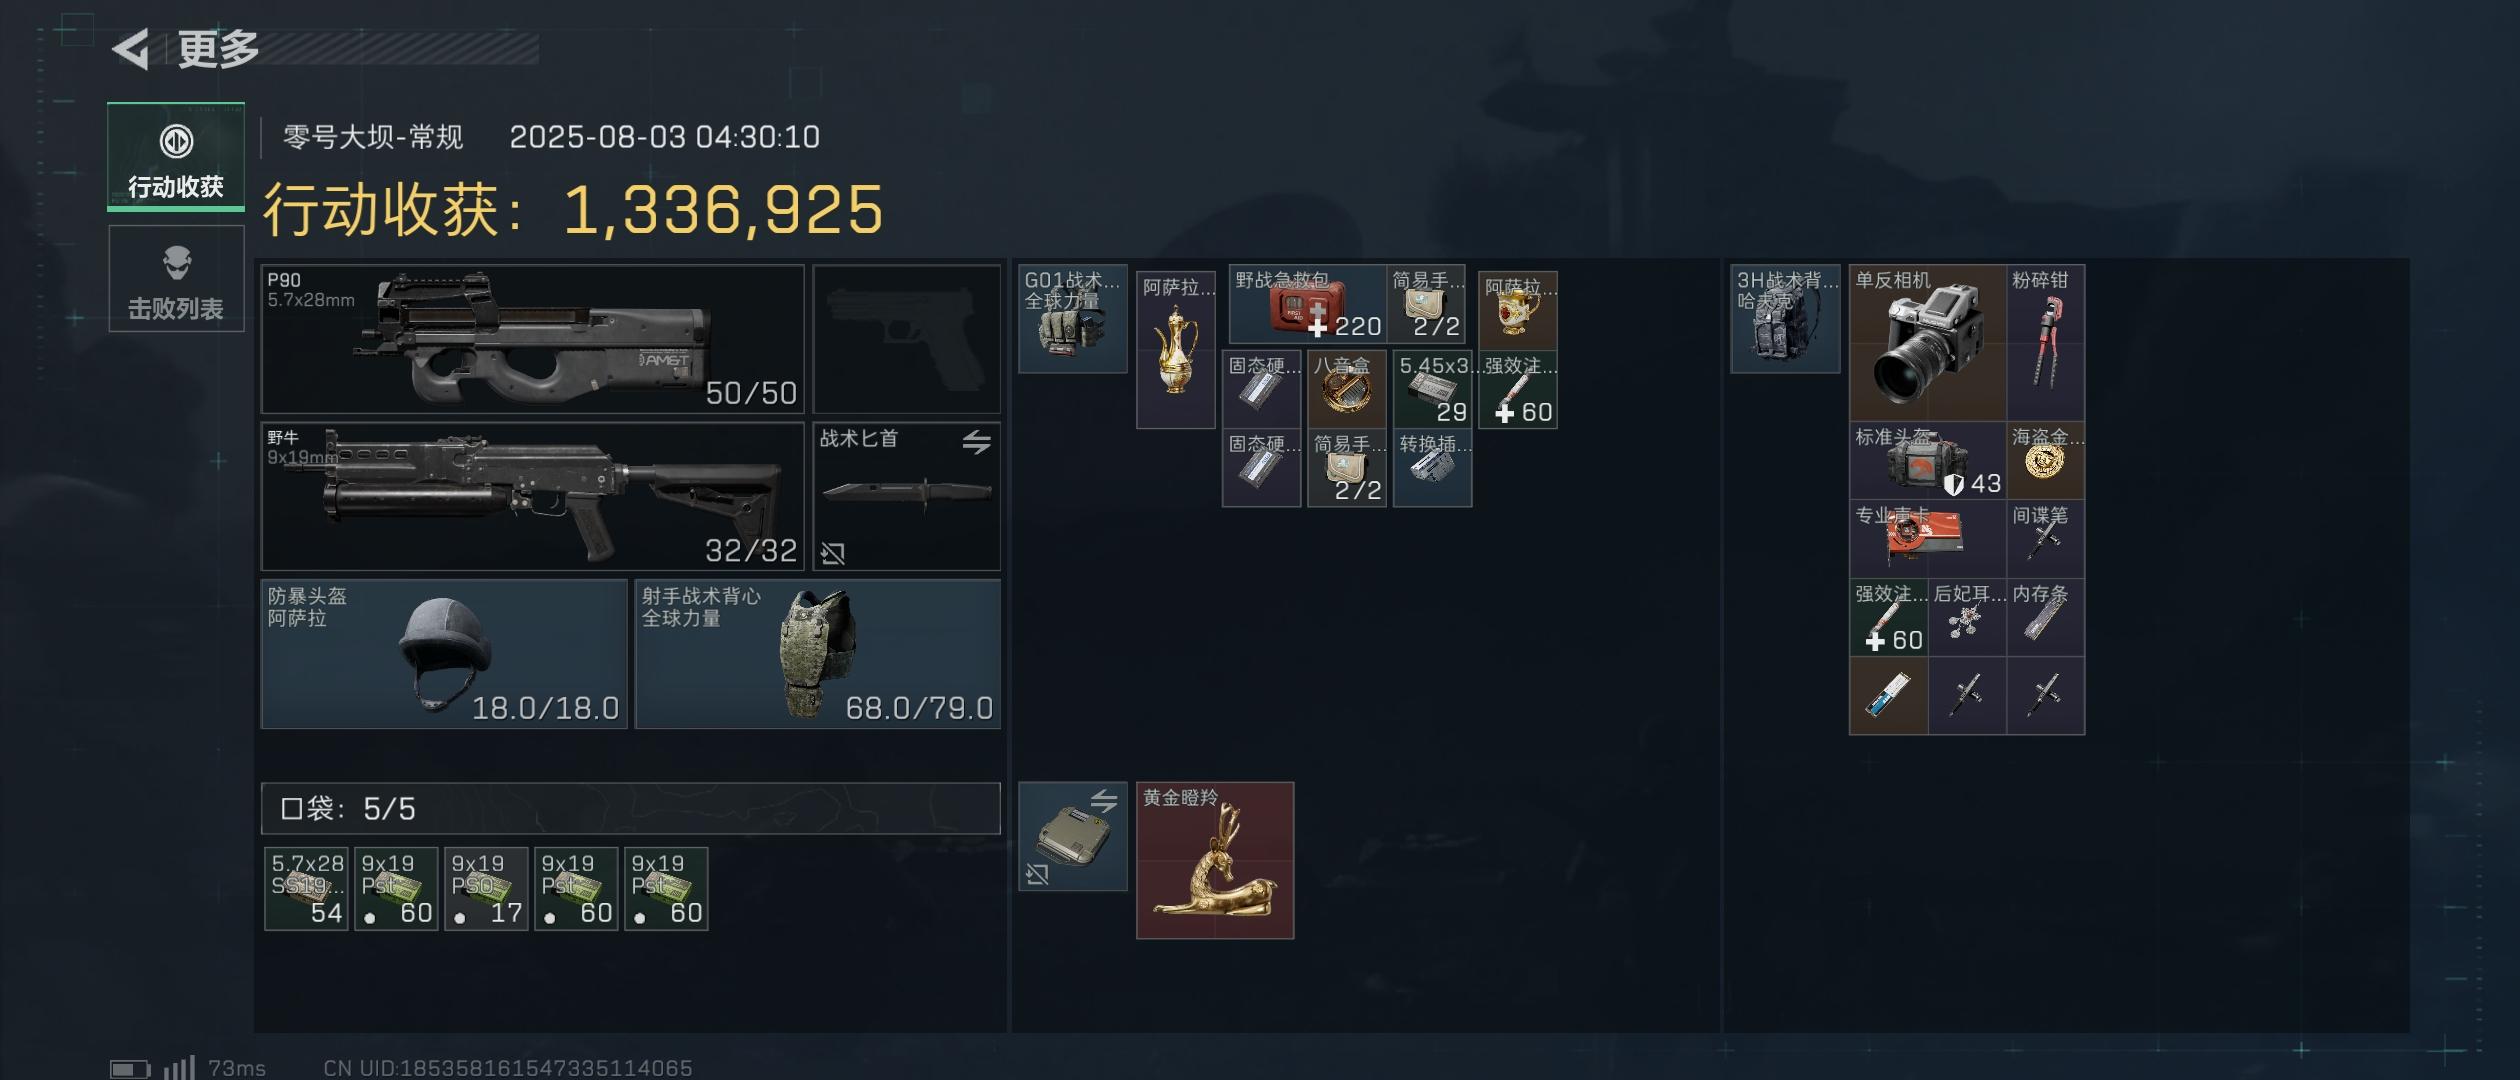Select the G01战术 chest rig slot
2520x1080 pixels.
(x=1073, y=319)
